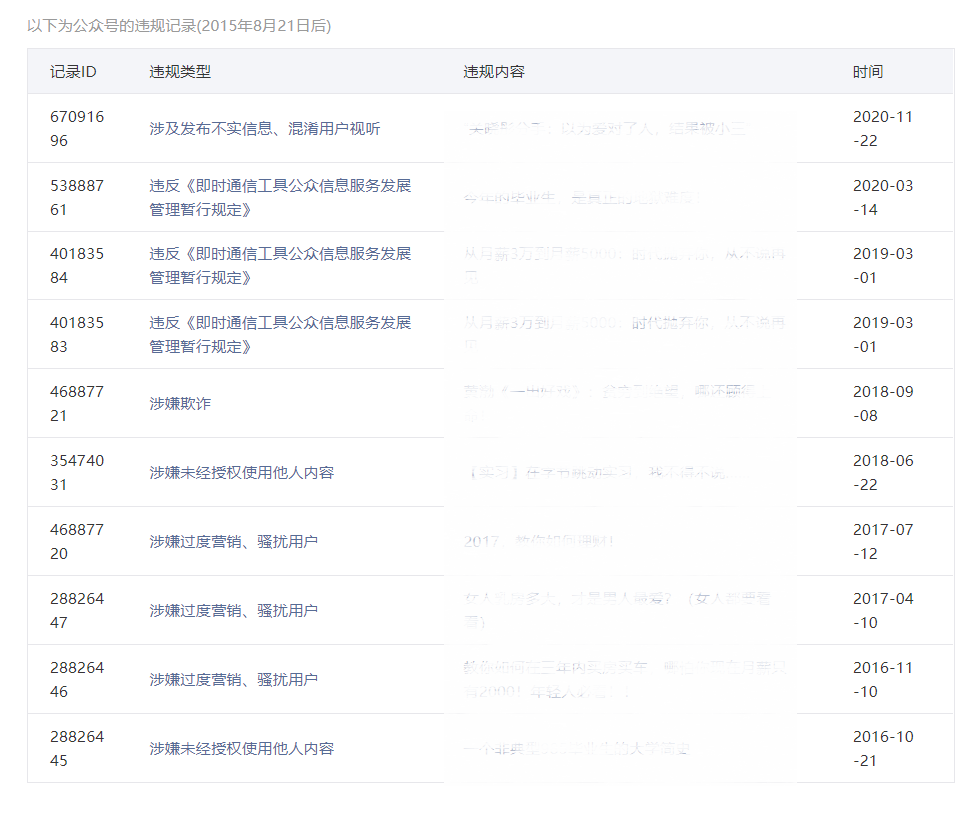Select record ID 40183584

[77, 266]
